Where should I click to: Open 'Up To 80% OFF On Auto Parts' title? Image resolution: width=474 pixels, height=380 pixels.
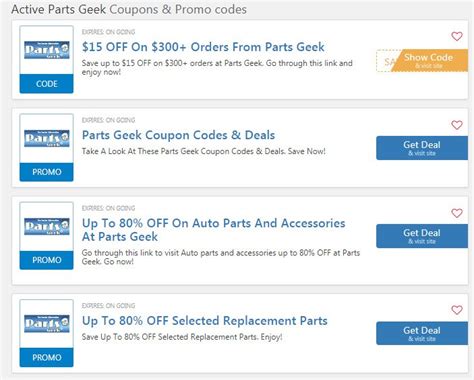tap(214, 230)
